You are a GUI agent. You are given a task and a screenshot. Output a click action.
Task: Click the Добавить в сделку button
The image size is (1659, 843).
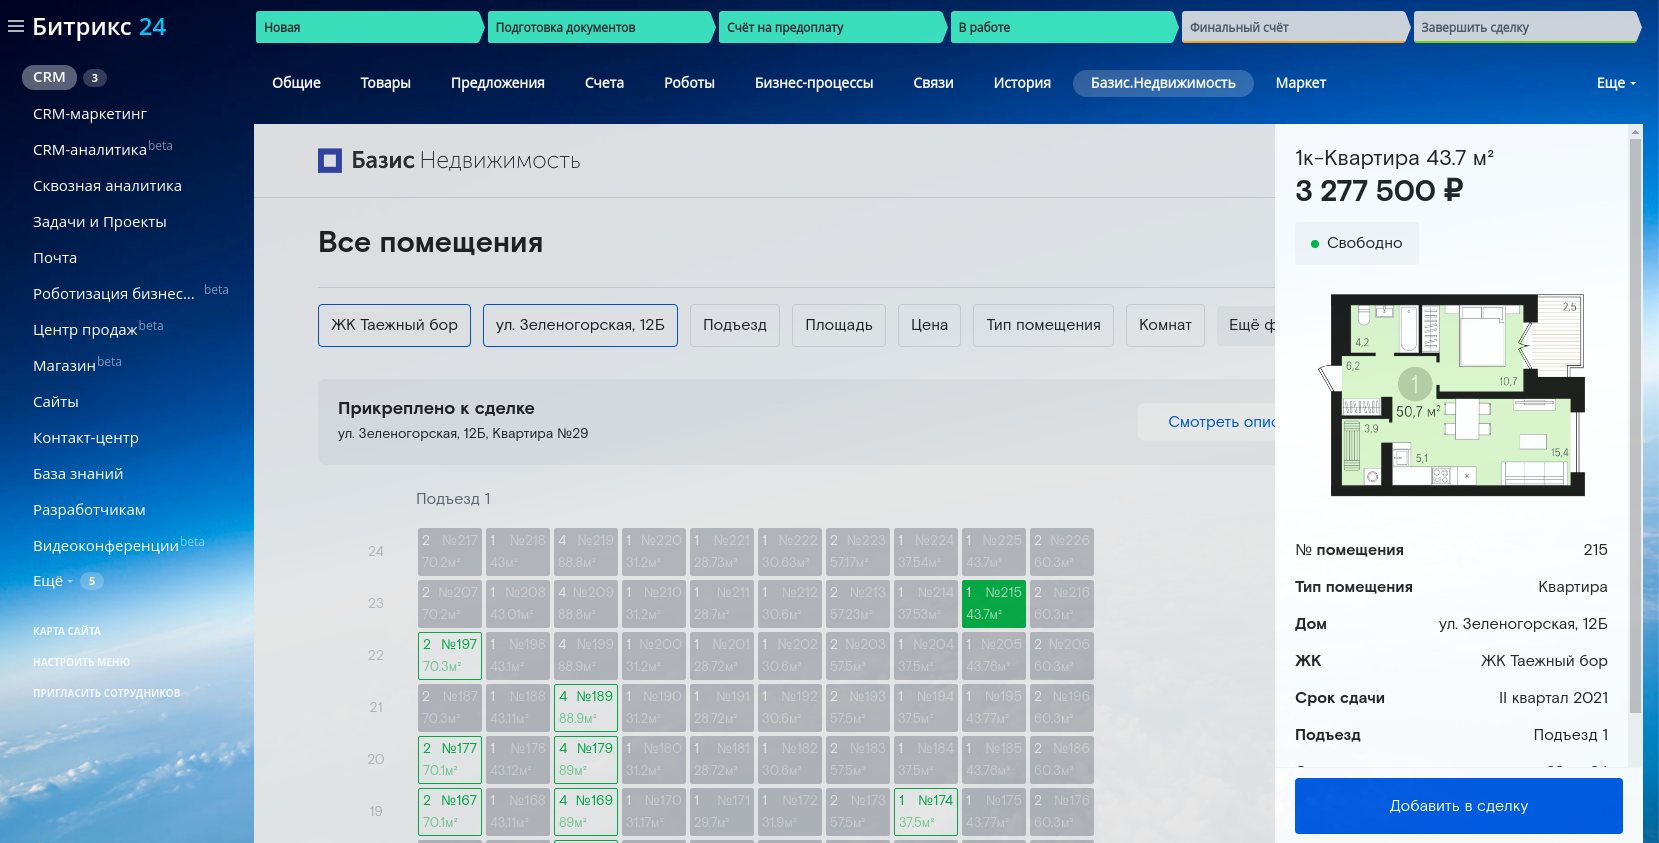click(1459, 806)
